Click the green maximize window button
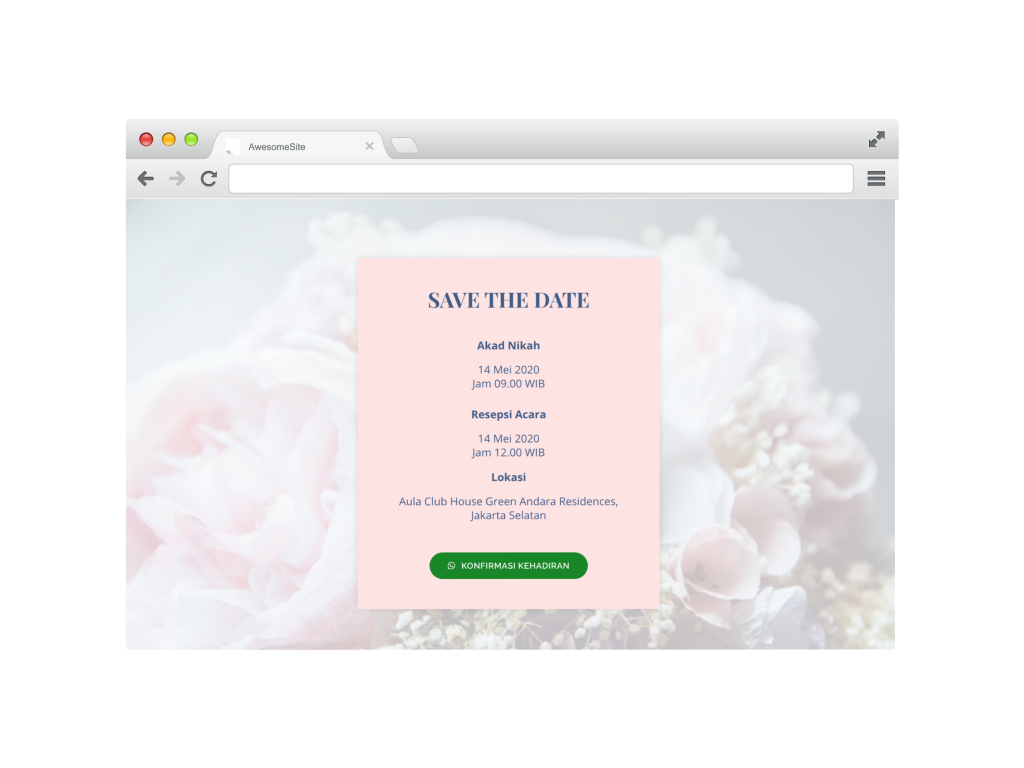1024x768 pixels. point(191,139)
